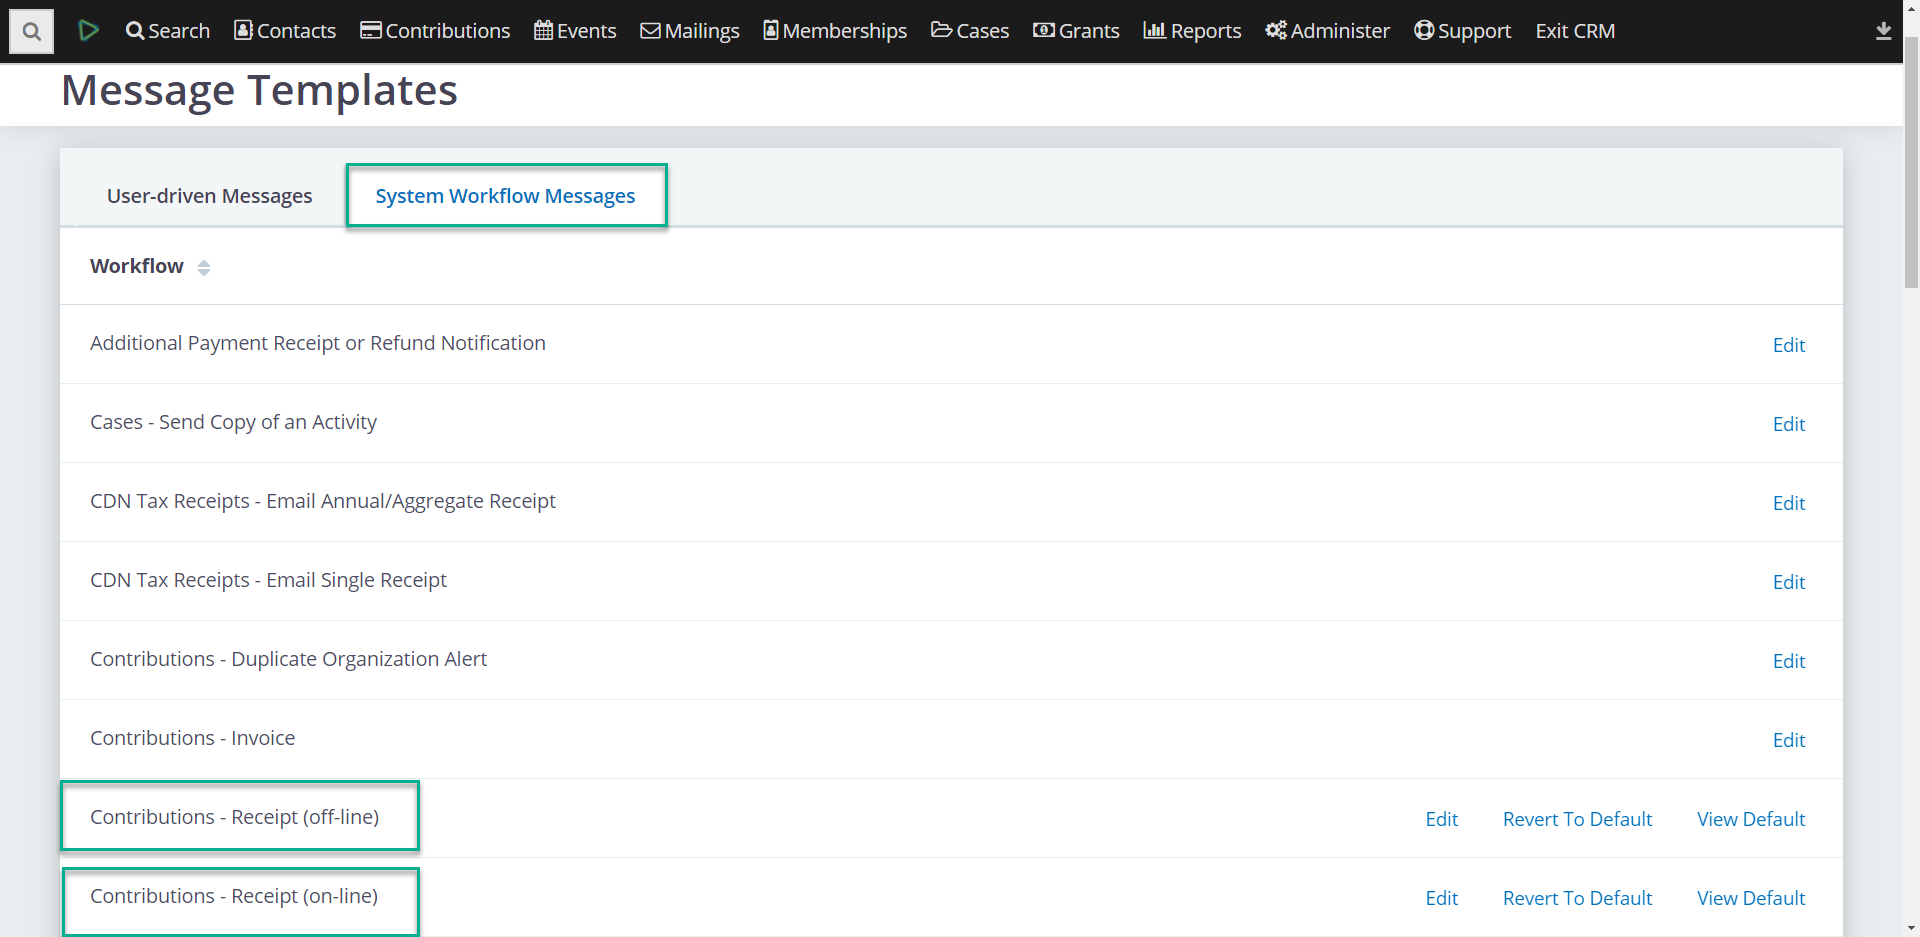Click Exit CRM in the menu bar

click(x=1575, y=31)
